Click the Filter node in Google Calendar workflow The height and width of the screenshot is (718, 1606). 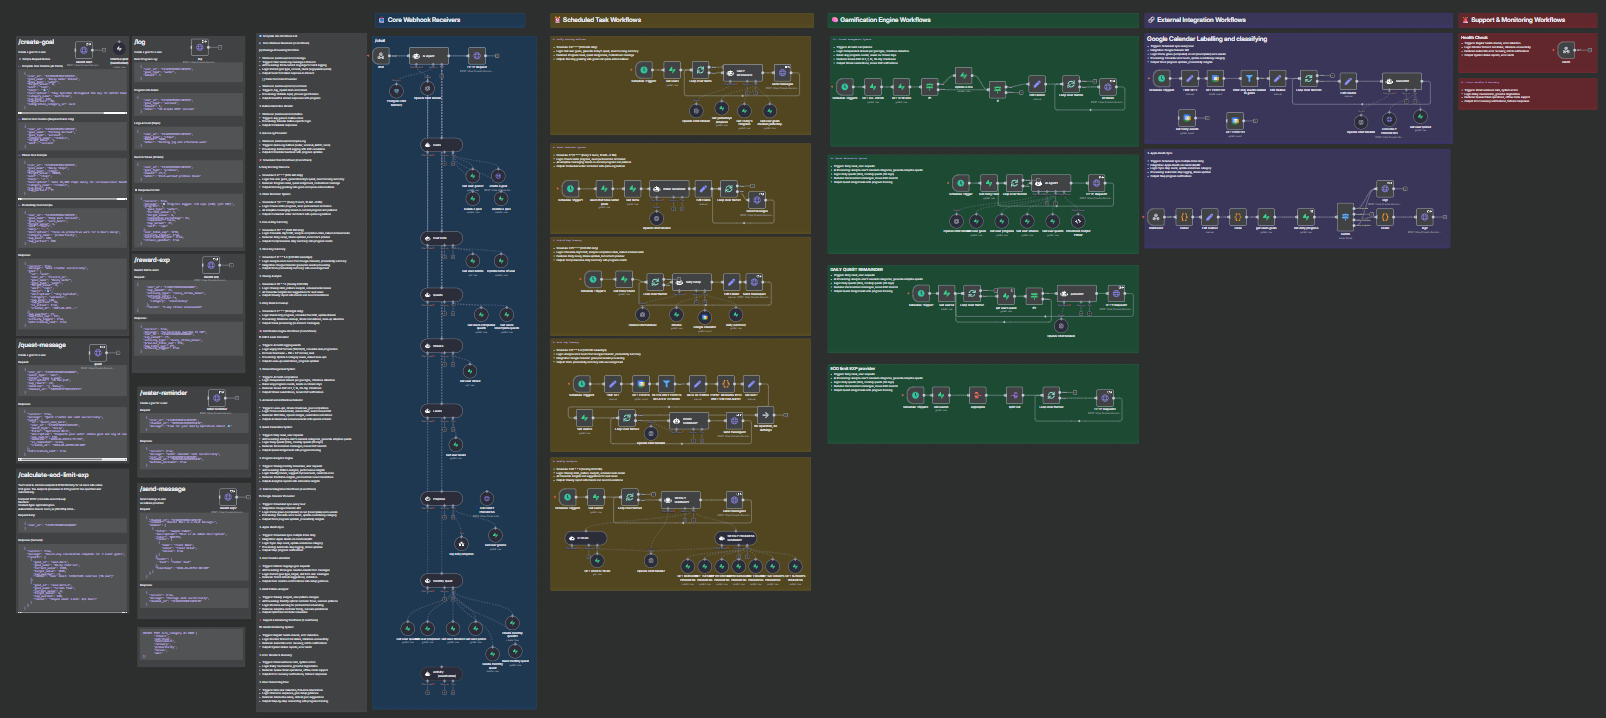(1249, 78)
